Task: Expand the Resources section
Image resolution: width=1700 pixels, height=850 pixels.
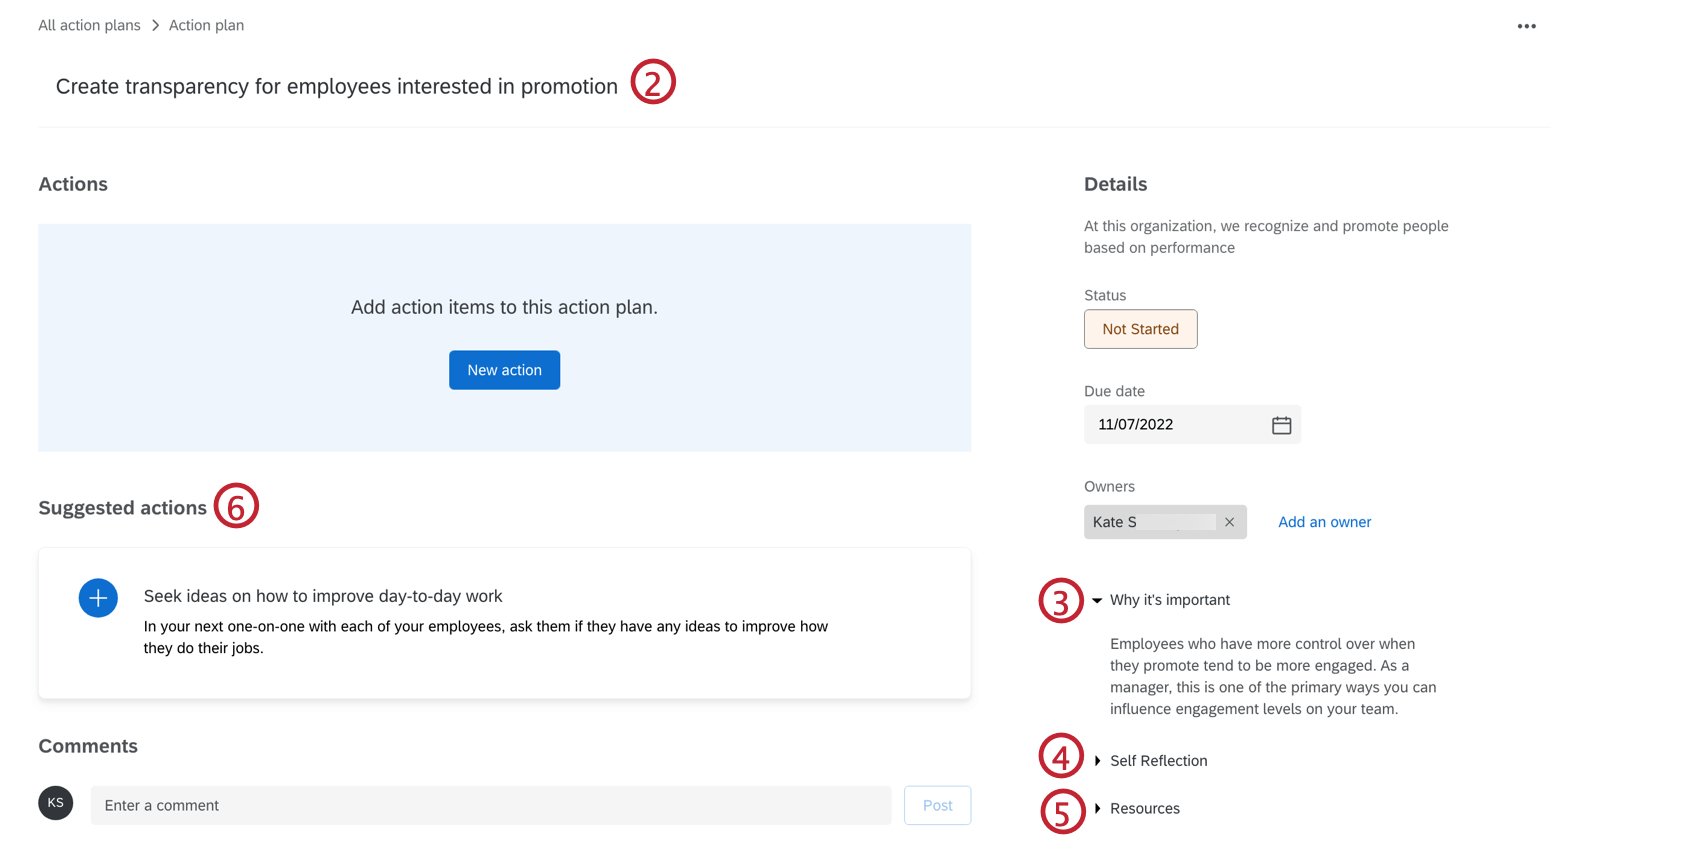Action: point(1098,808)
